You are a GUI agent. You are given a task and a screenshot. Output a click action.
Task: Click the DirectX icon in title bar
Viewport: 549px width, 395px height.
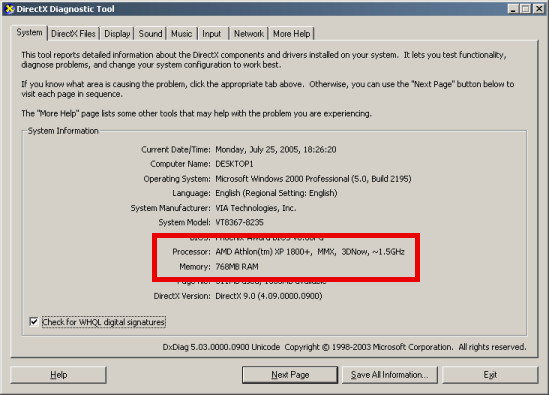pyautogui.click(x=9, y=9)
